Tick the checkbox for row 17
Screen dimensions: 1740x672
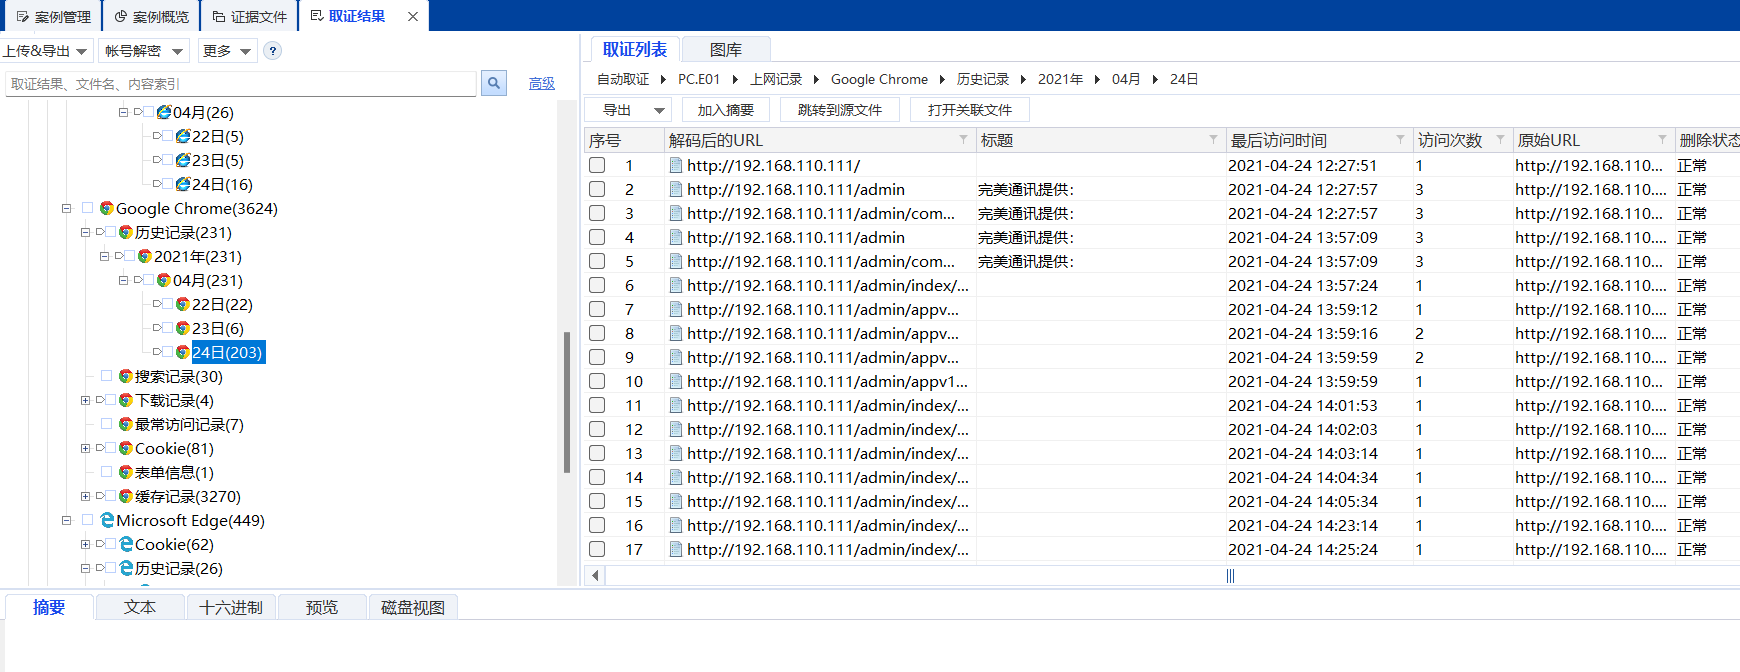click(x=597, y=549)
